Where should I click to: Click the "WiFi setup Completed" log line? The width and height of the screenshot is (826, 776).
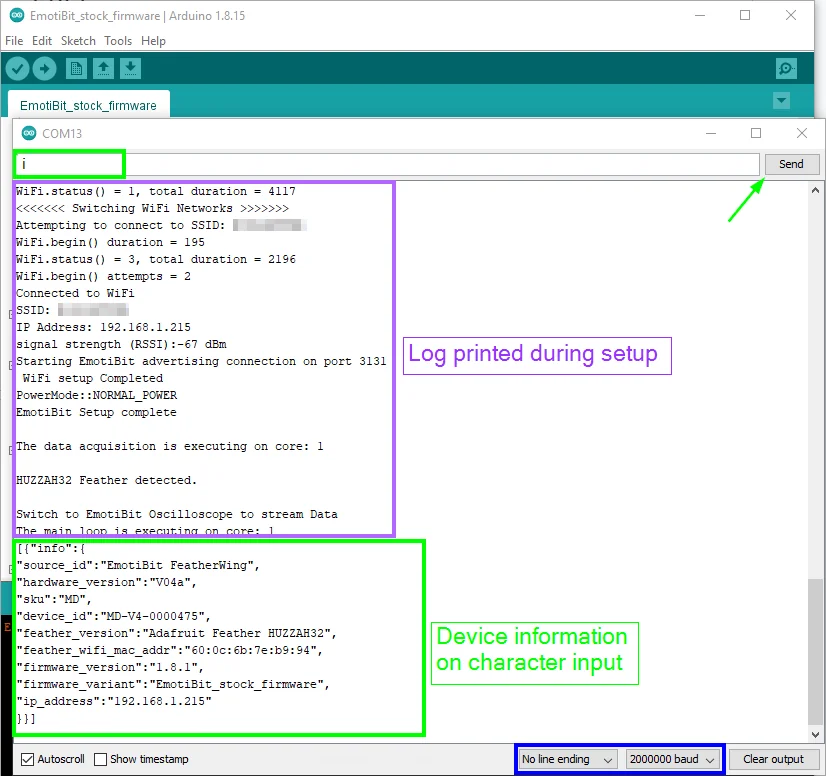point(93,378)
